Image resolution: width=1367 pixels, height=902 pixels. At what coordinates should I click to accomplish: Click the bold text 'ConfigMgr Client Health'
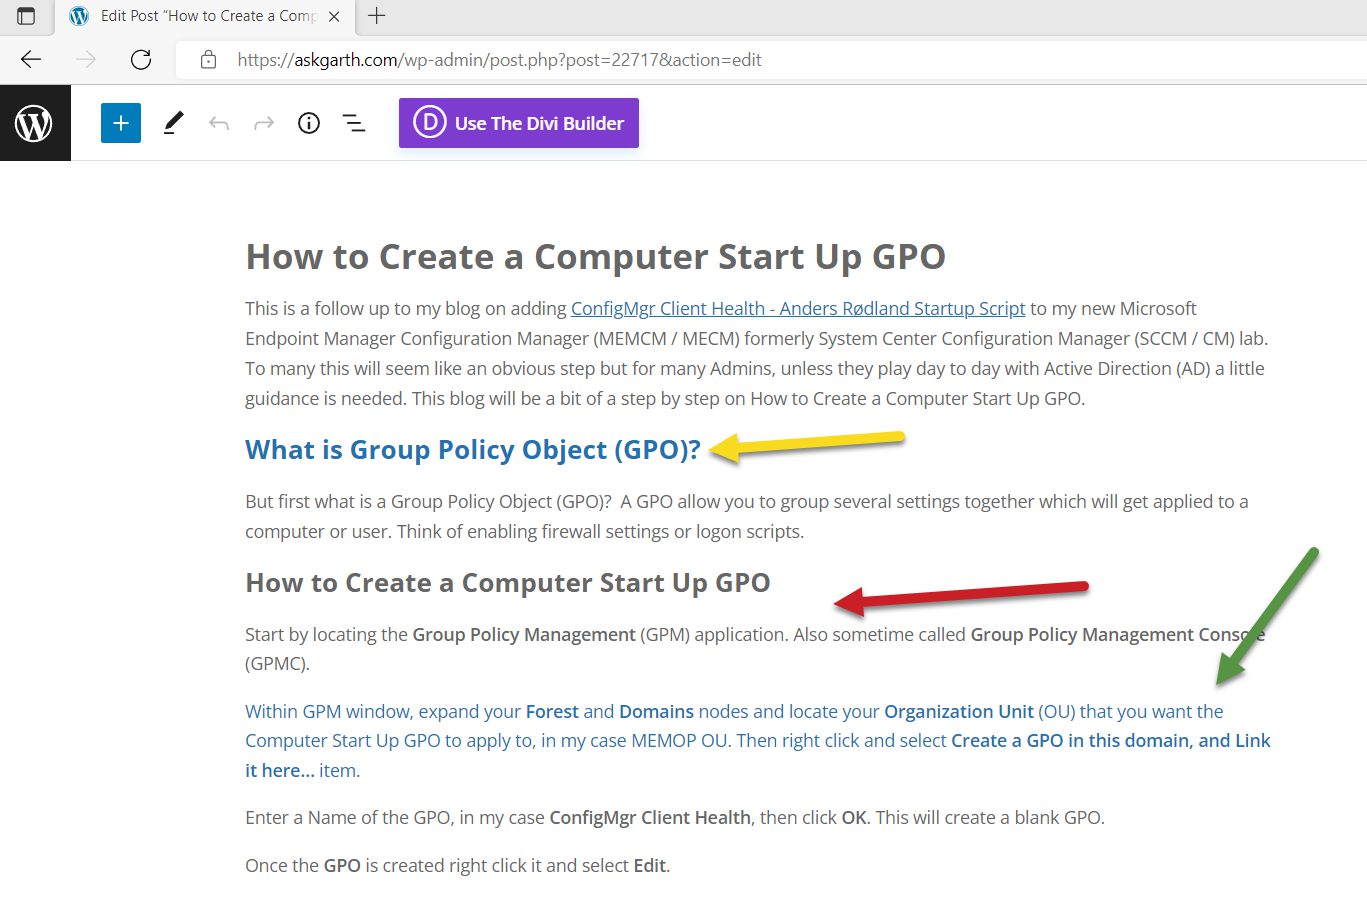[x=650, y=817]
